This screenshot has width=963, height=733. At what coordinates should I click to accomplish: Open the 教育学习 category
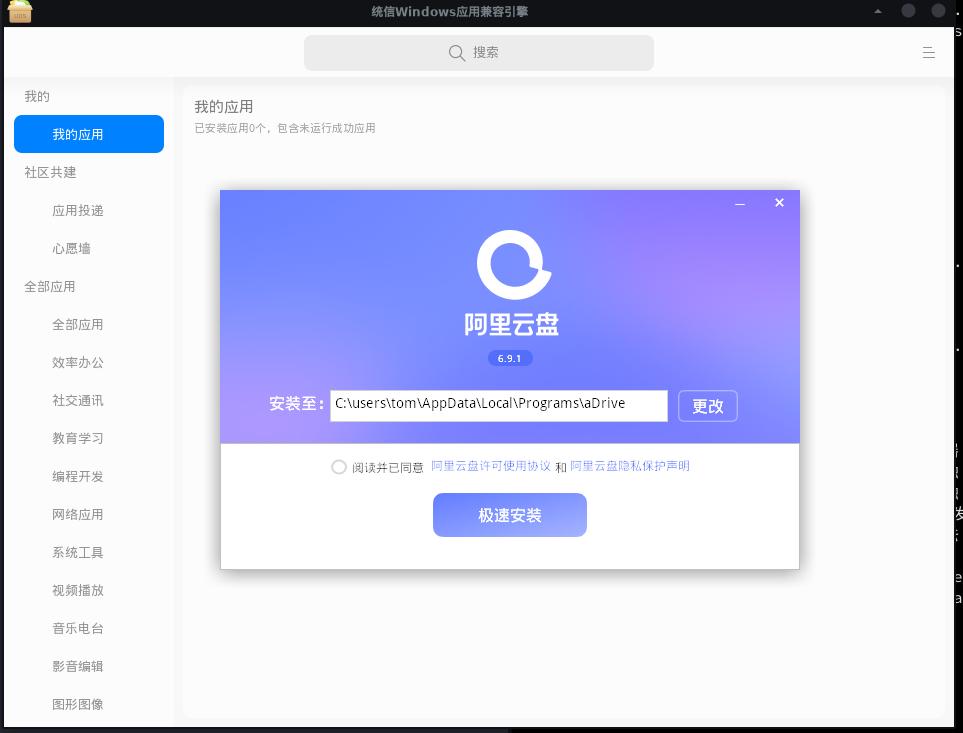pyautogui.click(x=77, y=438)
